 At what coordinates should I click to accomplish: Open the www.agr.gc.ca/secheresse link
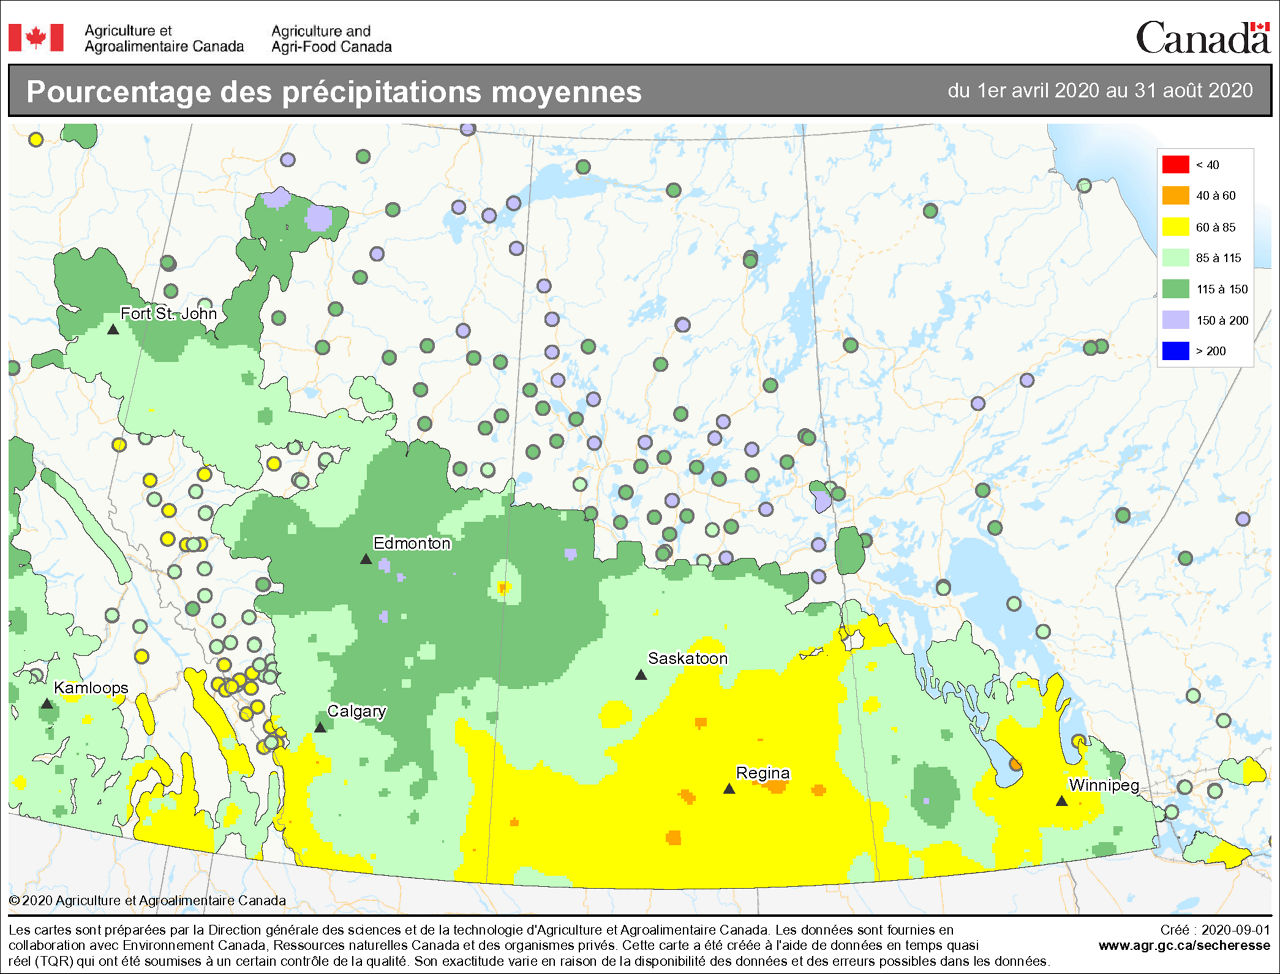click(1184, 945)
